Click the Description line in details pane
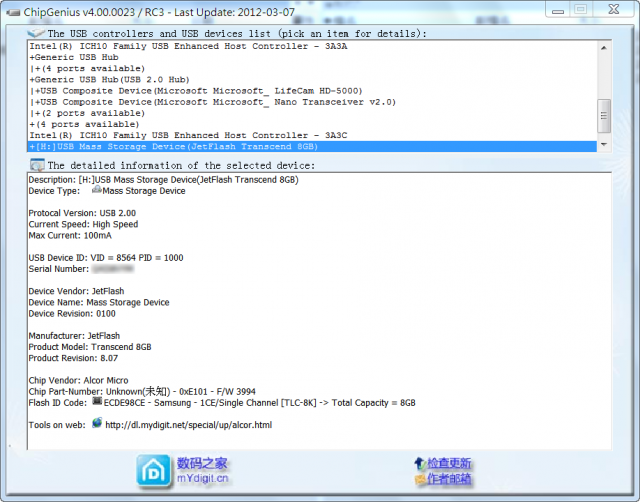 [x=163, y=180]
